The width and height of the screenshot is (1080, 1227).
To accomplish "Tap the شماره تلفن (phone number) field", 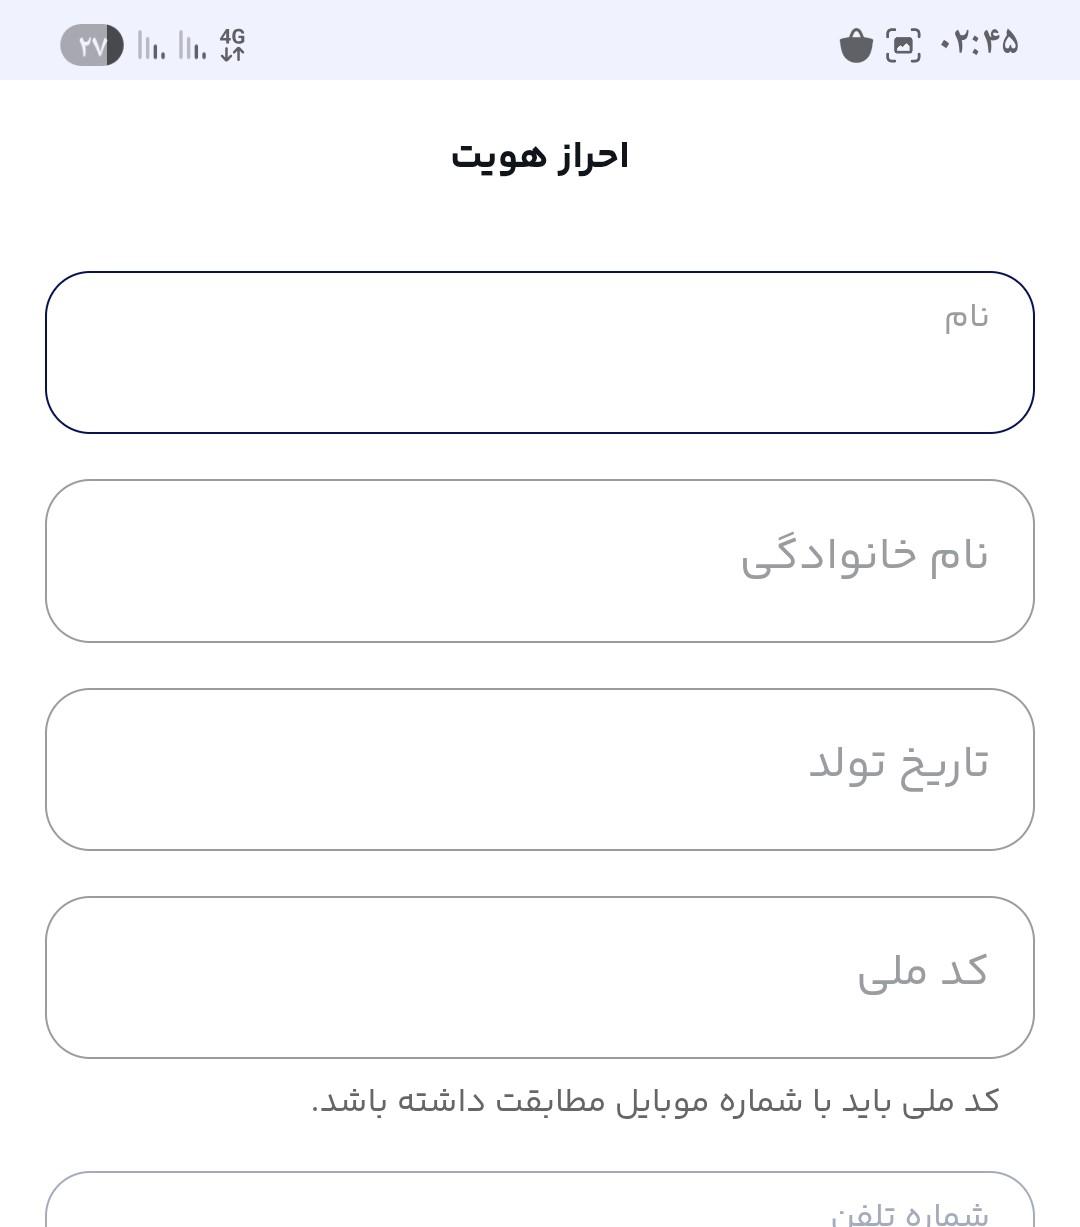I will (x=540, y=1205).
